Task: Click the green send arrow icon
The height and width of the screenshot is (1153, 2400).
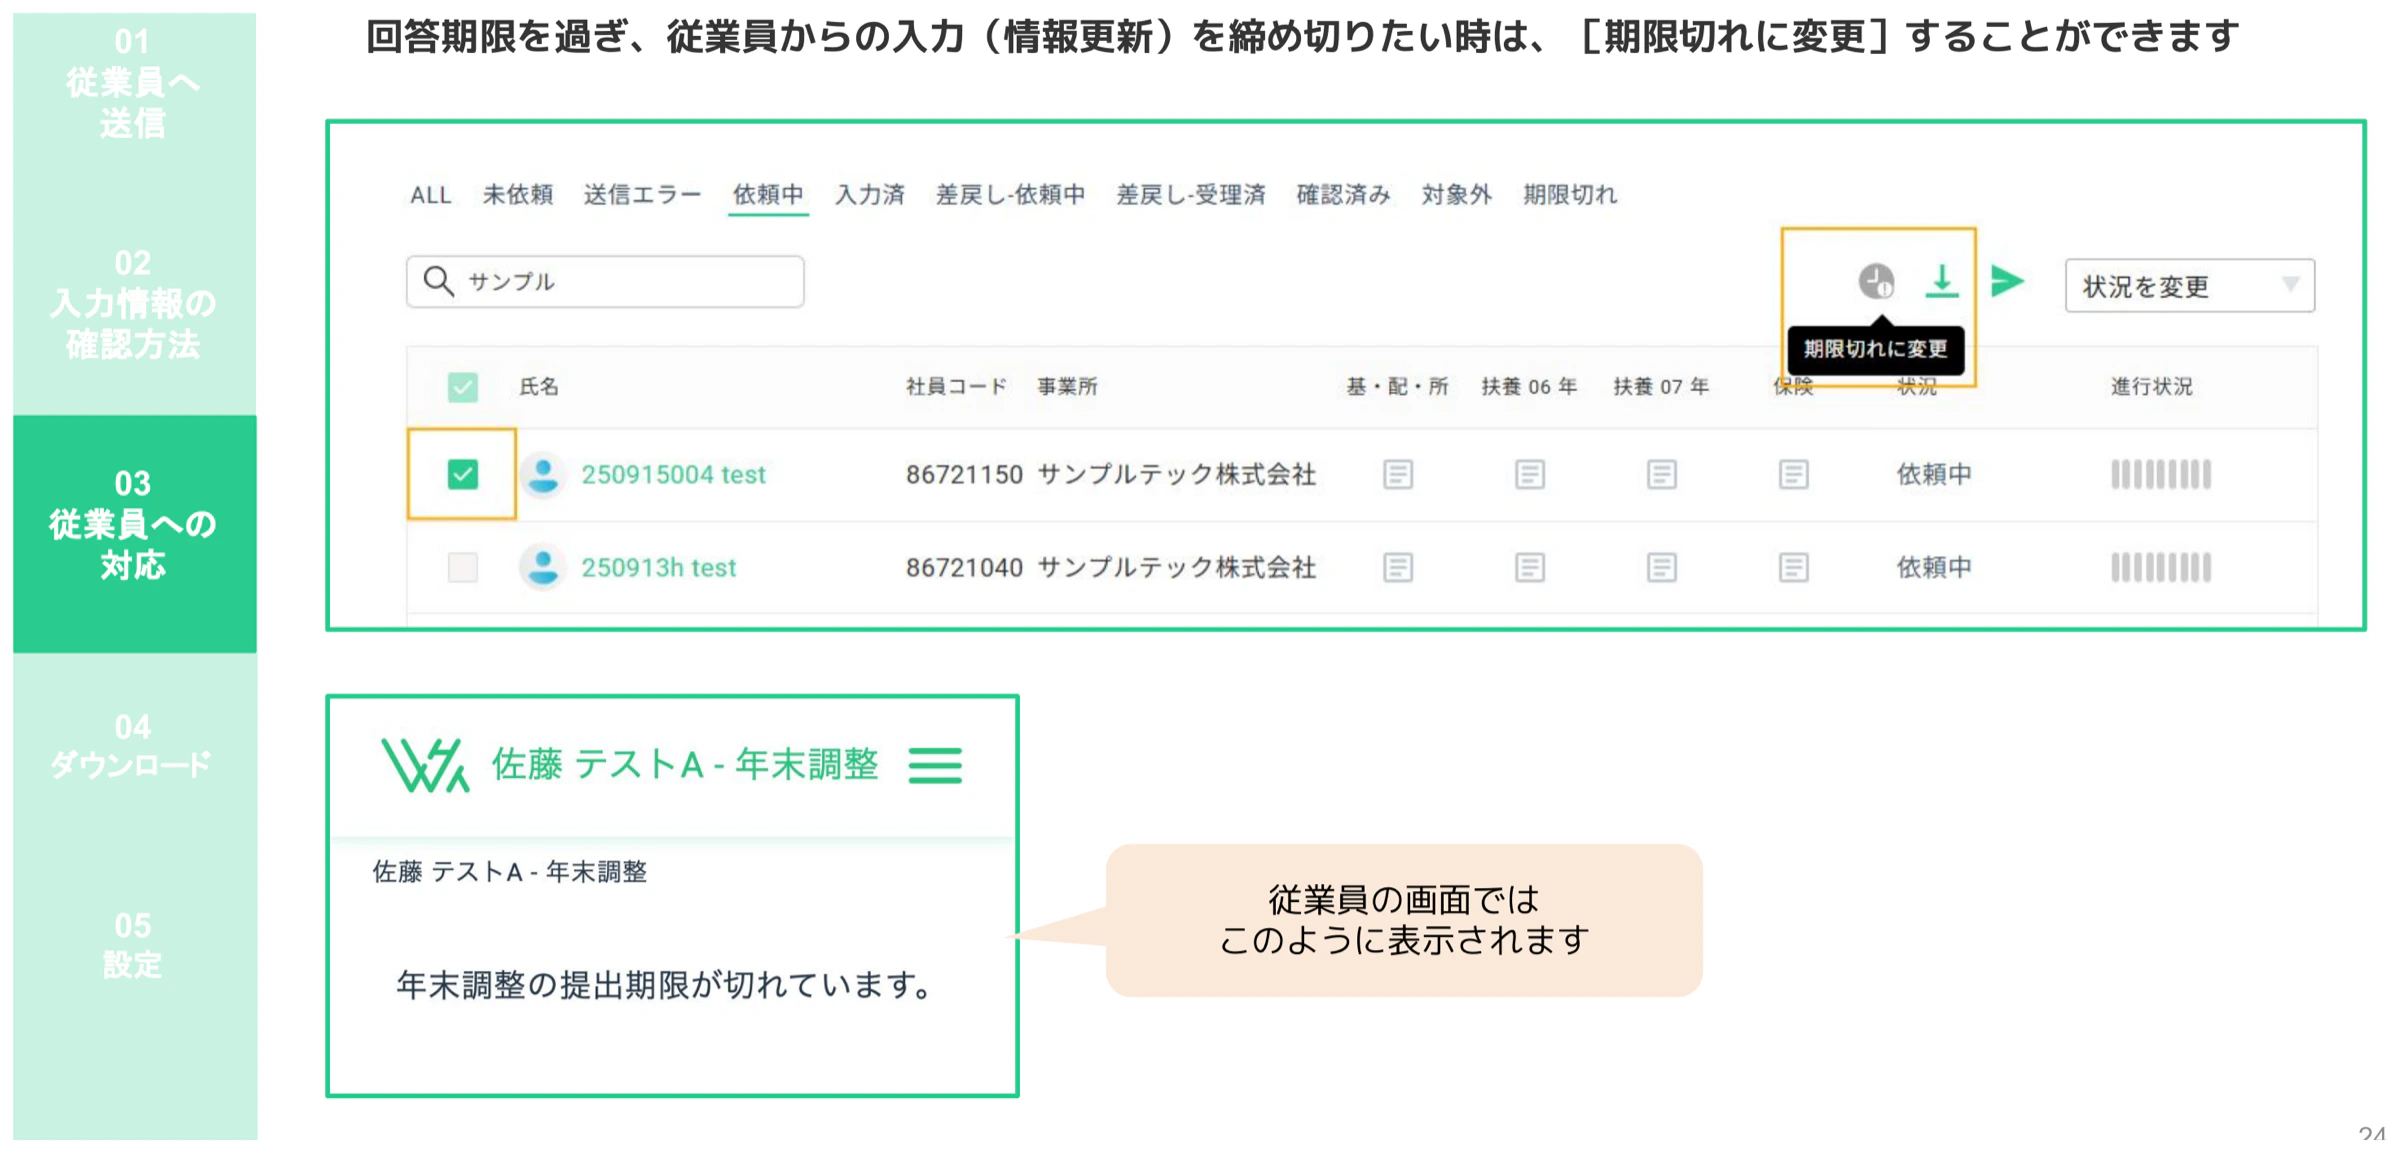Action: (2007, 281)
